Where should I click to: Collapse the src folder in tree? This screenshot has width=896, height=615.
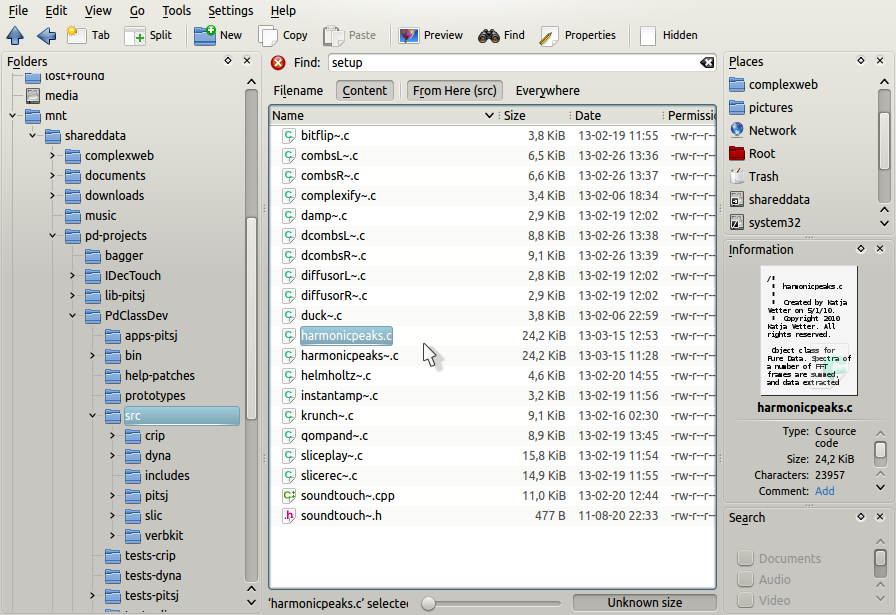[93, 416]
